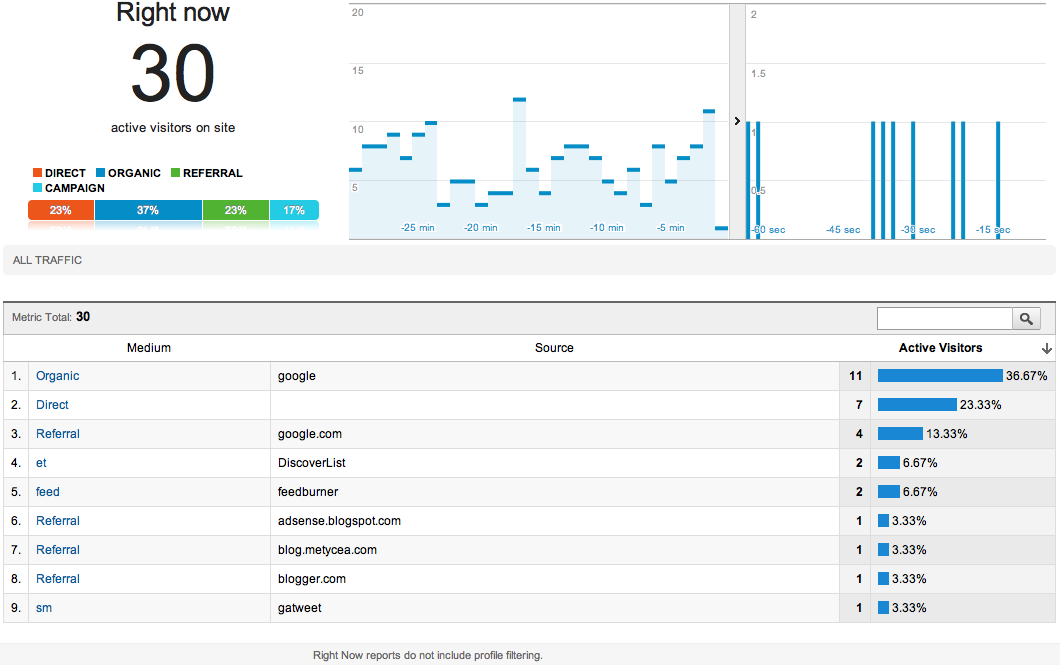Expand the ALL TRAFFIC section
1060x665 pixels.
pos(48,260)
